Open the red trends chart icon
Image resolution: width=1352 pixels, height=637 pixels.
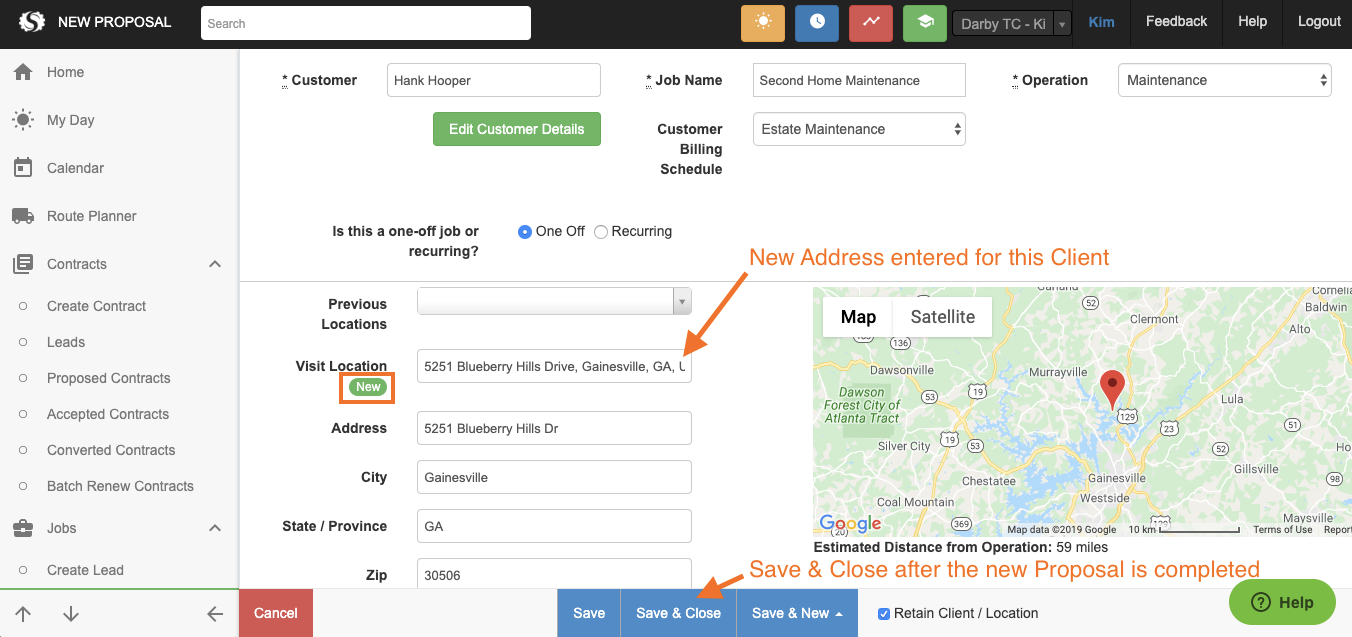click(870, 21)
